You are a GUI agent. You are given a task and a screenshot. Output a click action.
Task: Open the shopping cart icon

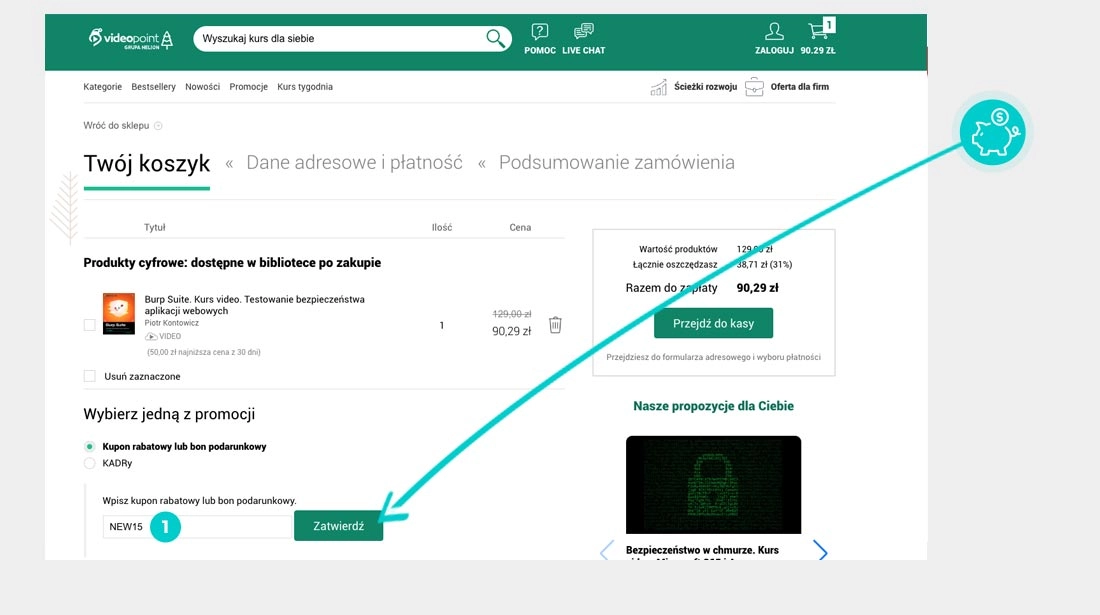(x=818, y=31)
